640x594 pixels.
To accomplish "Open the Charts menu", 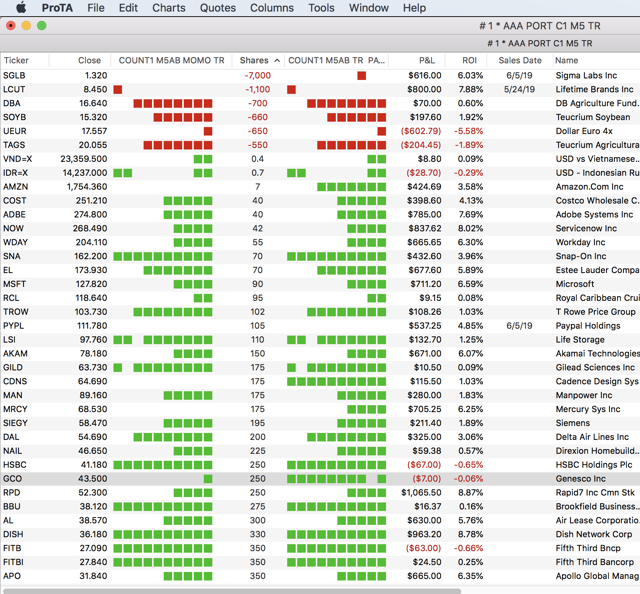I will 169,8.
